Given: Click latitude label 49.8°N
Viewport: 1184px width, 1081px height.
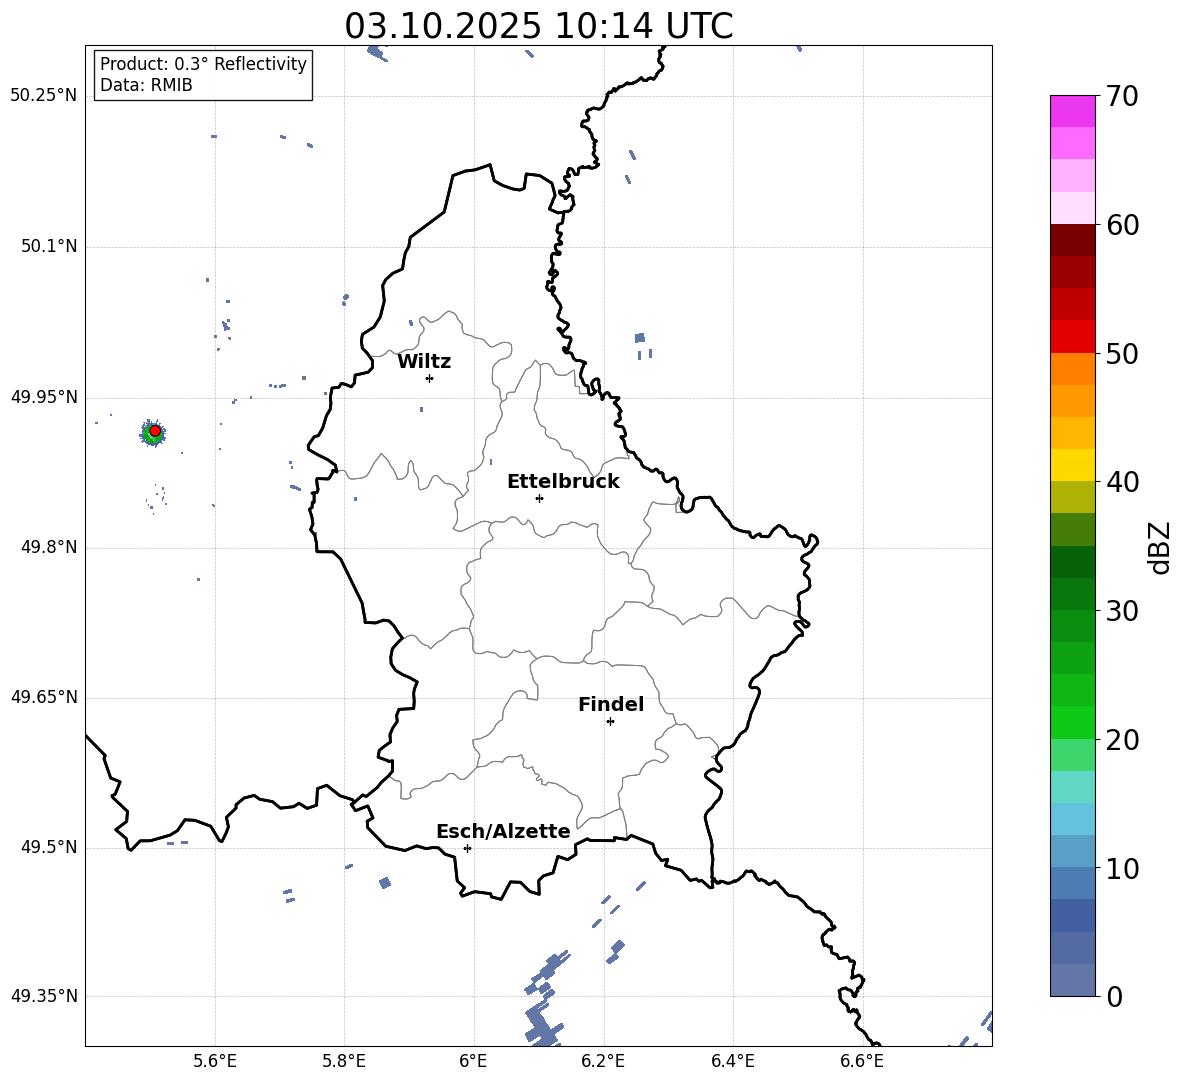Looking at the screenshot, I should click(49, 548).
